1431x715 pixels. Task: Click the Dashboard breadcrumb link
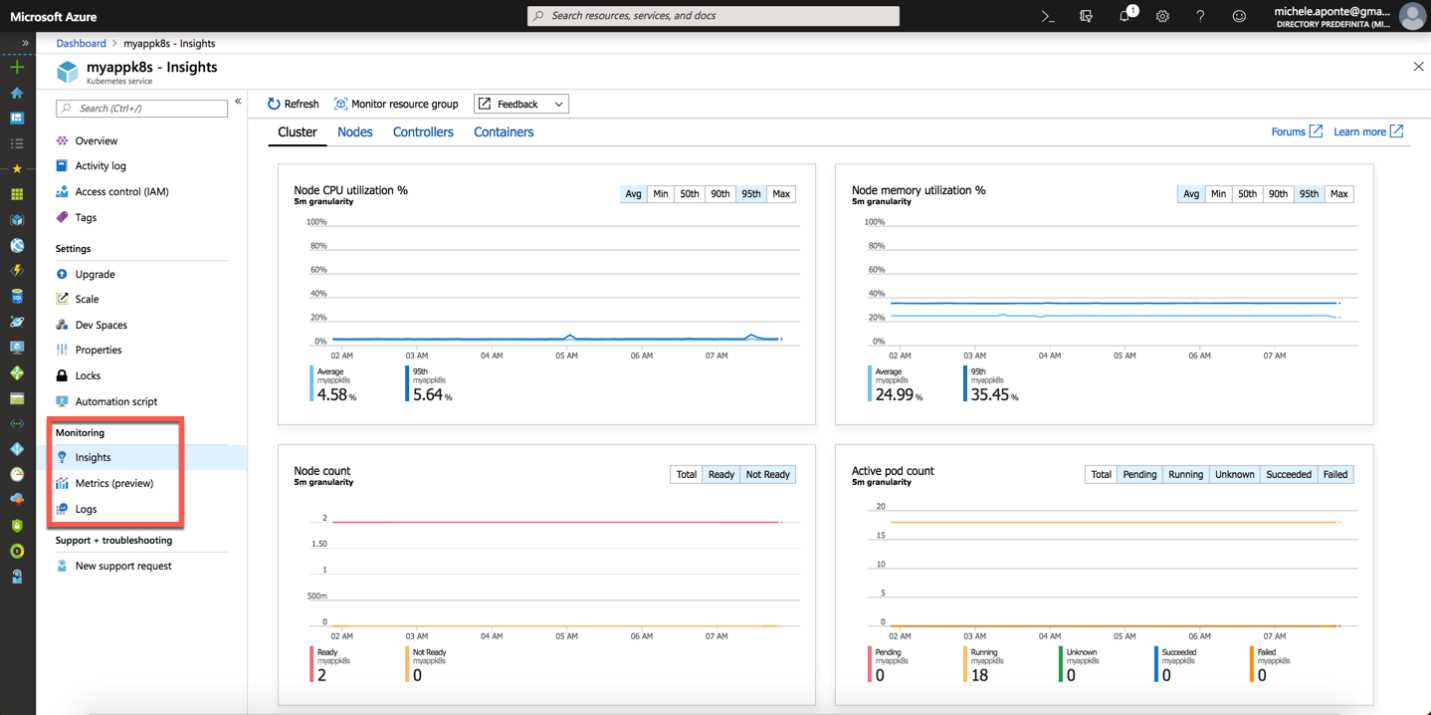(80, 43)
